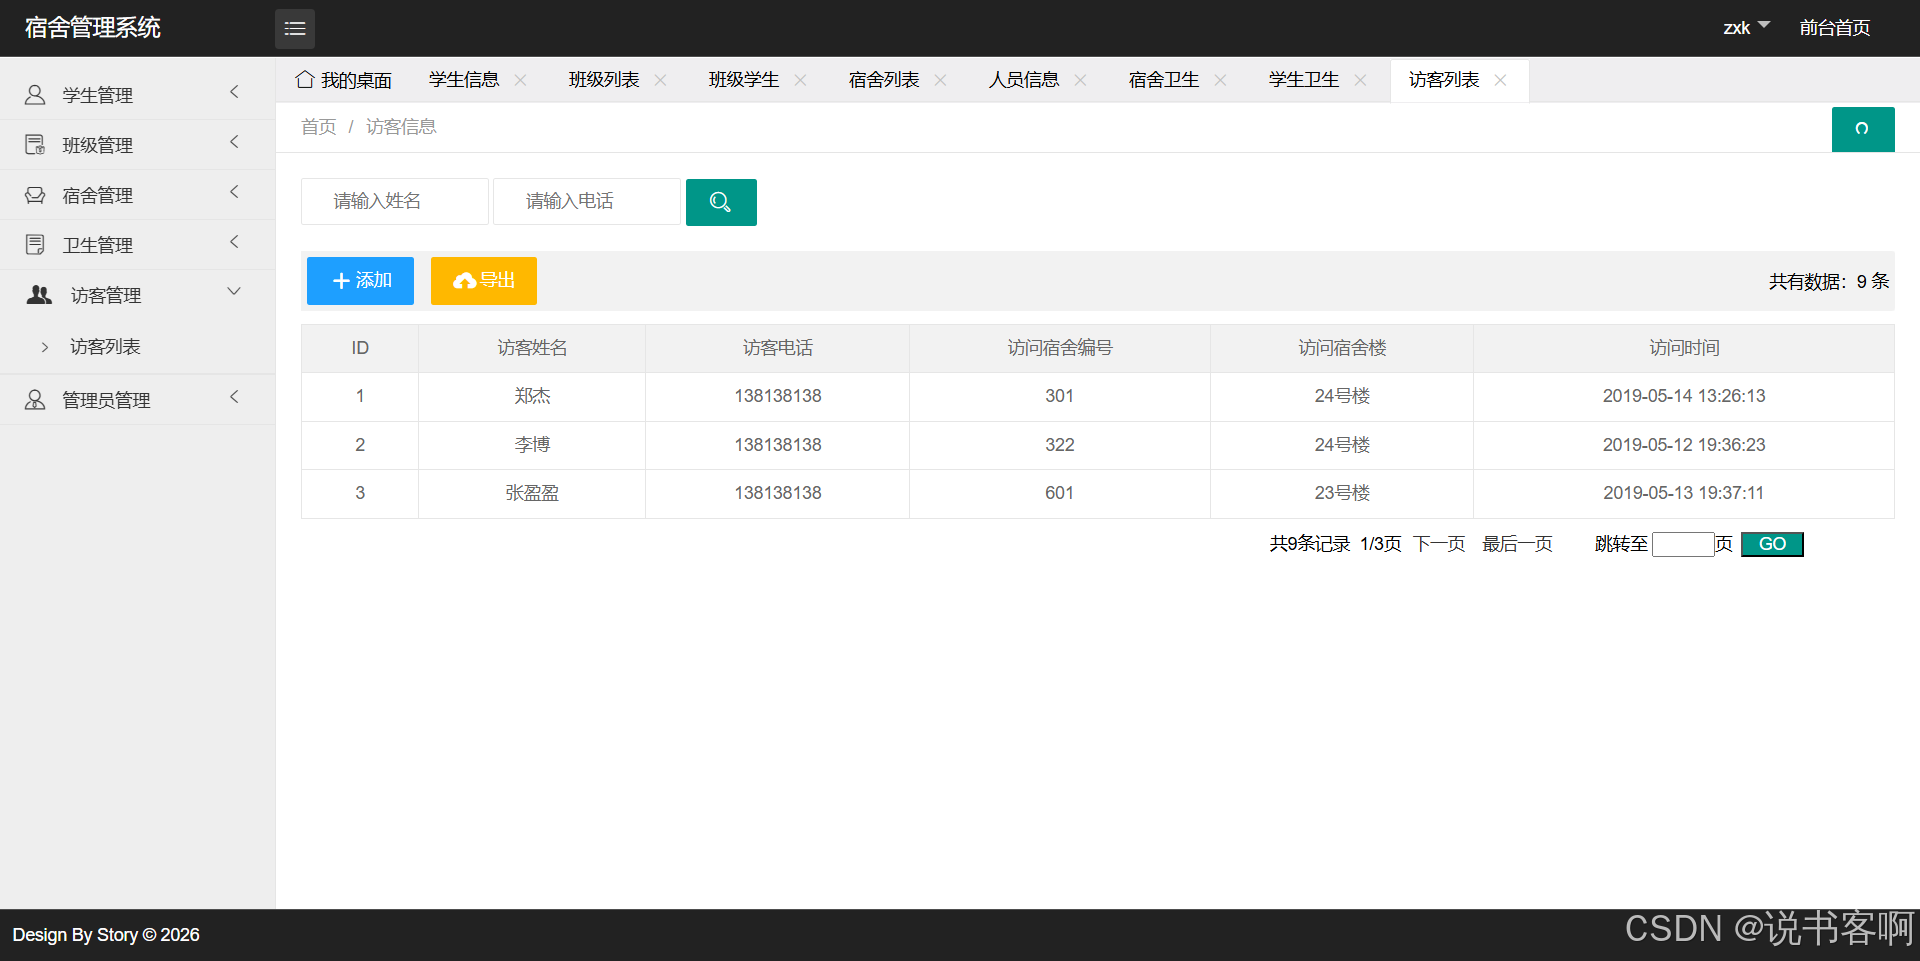Click the magnifier search button
Image resolution: width=1920 pixels, height=961 pixels.
point(721,202)
